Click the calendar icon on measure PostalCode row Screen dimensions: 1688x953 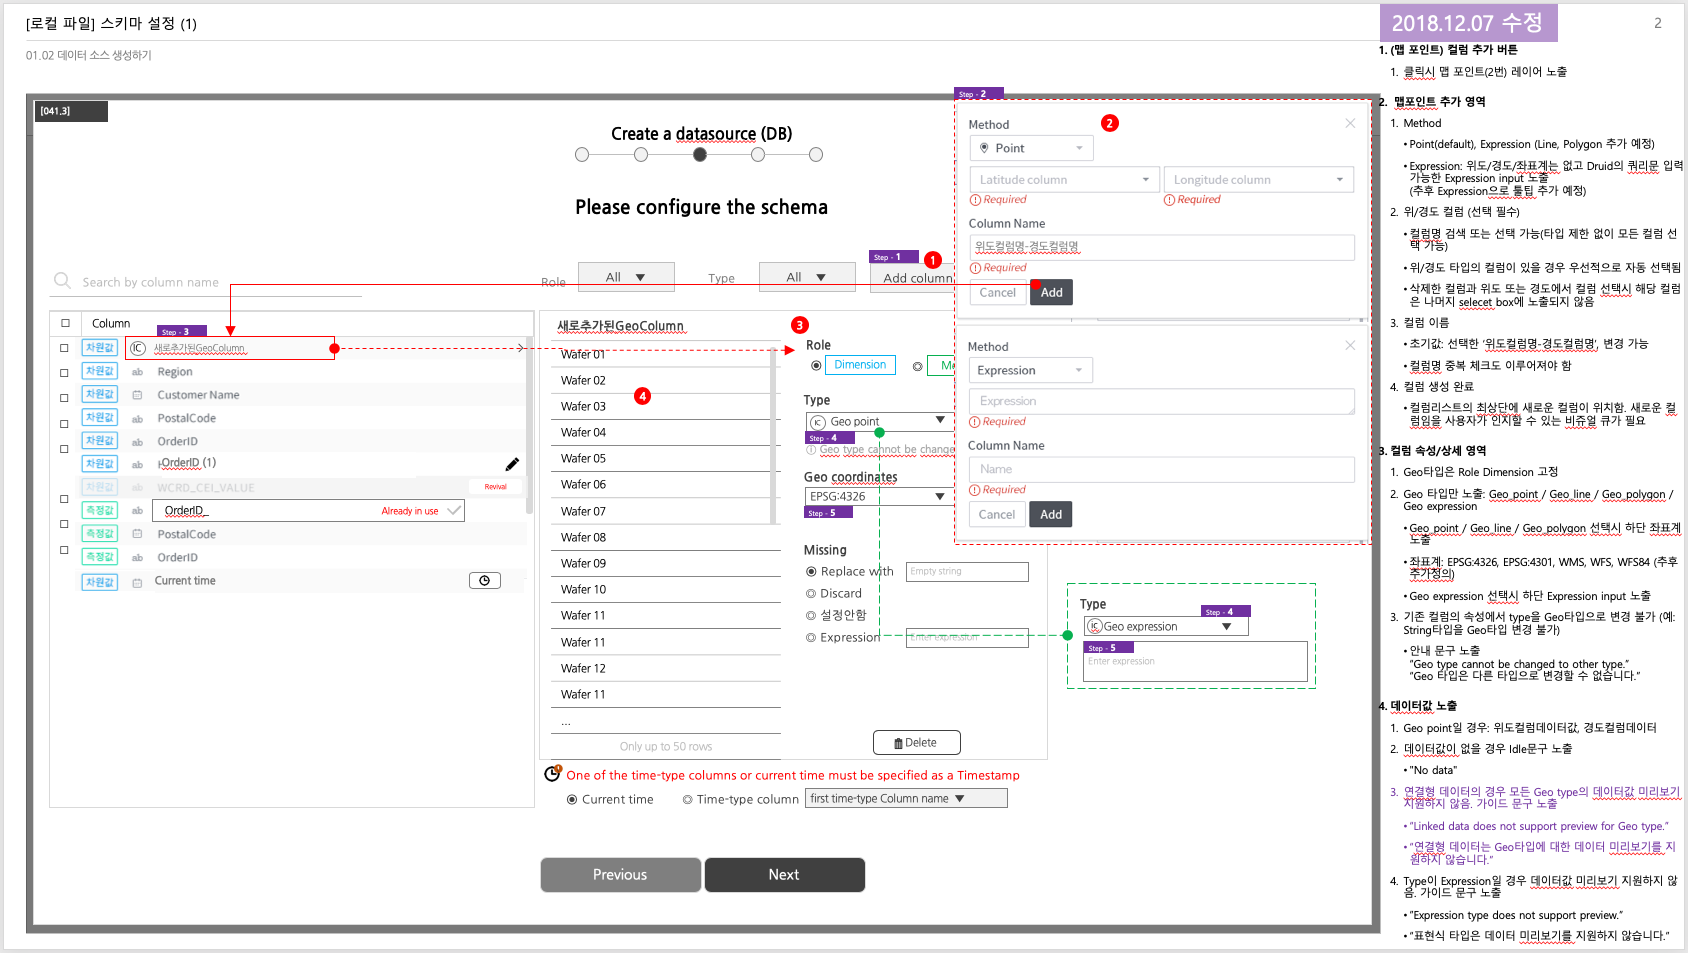138,535
